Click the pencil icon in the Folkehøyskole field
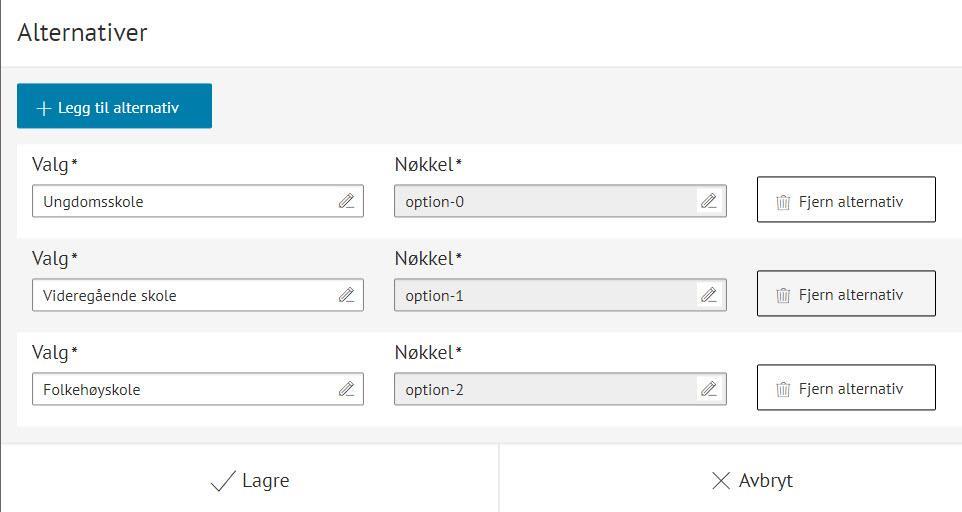 tap(346, 389)
